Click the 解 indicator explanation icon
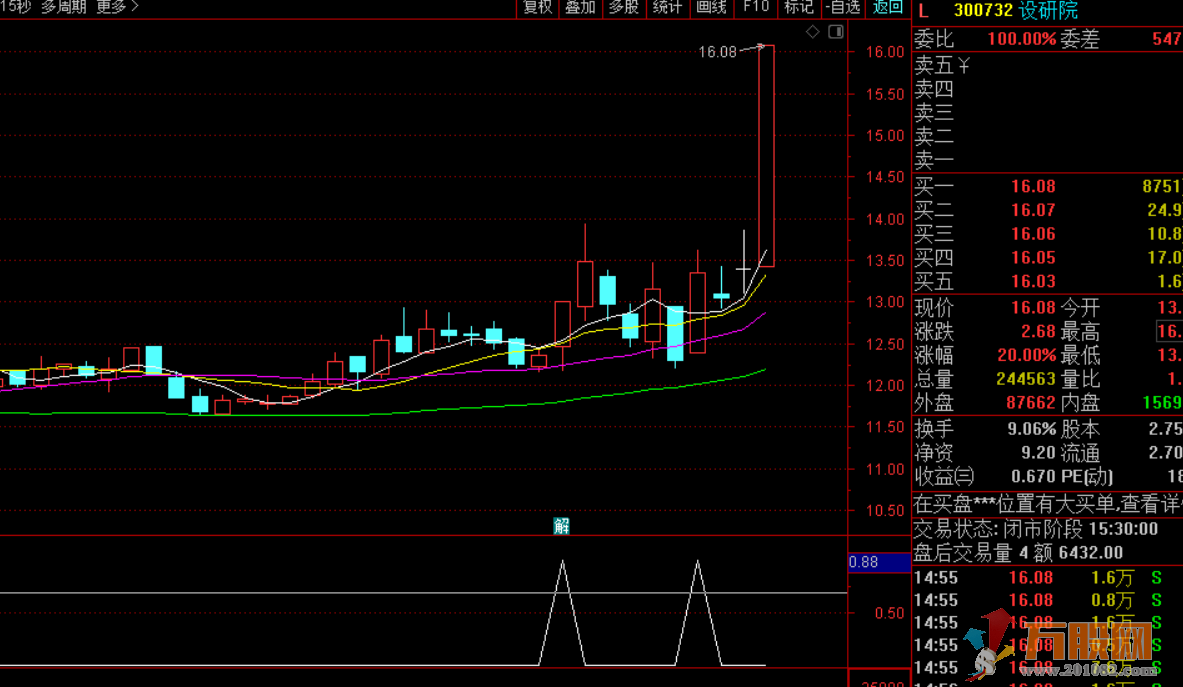Image resolution: width=1183 pixels, height=687 pixels. [x=561, y=526]
